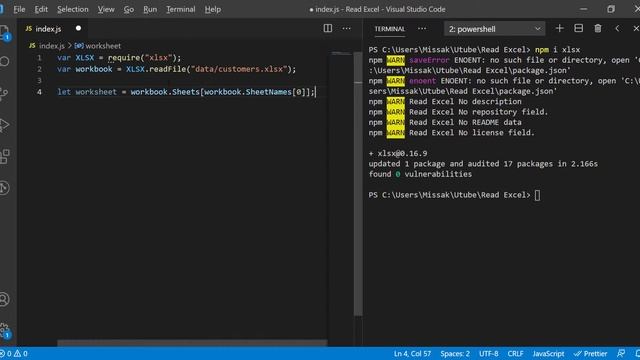Open Run and Debug view
640x360 pixels.
tap(4, 124)
